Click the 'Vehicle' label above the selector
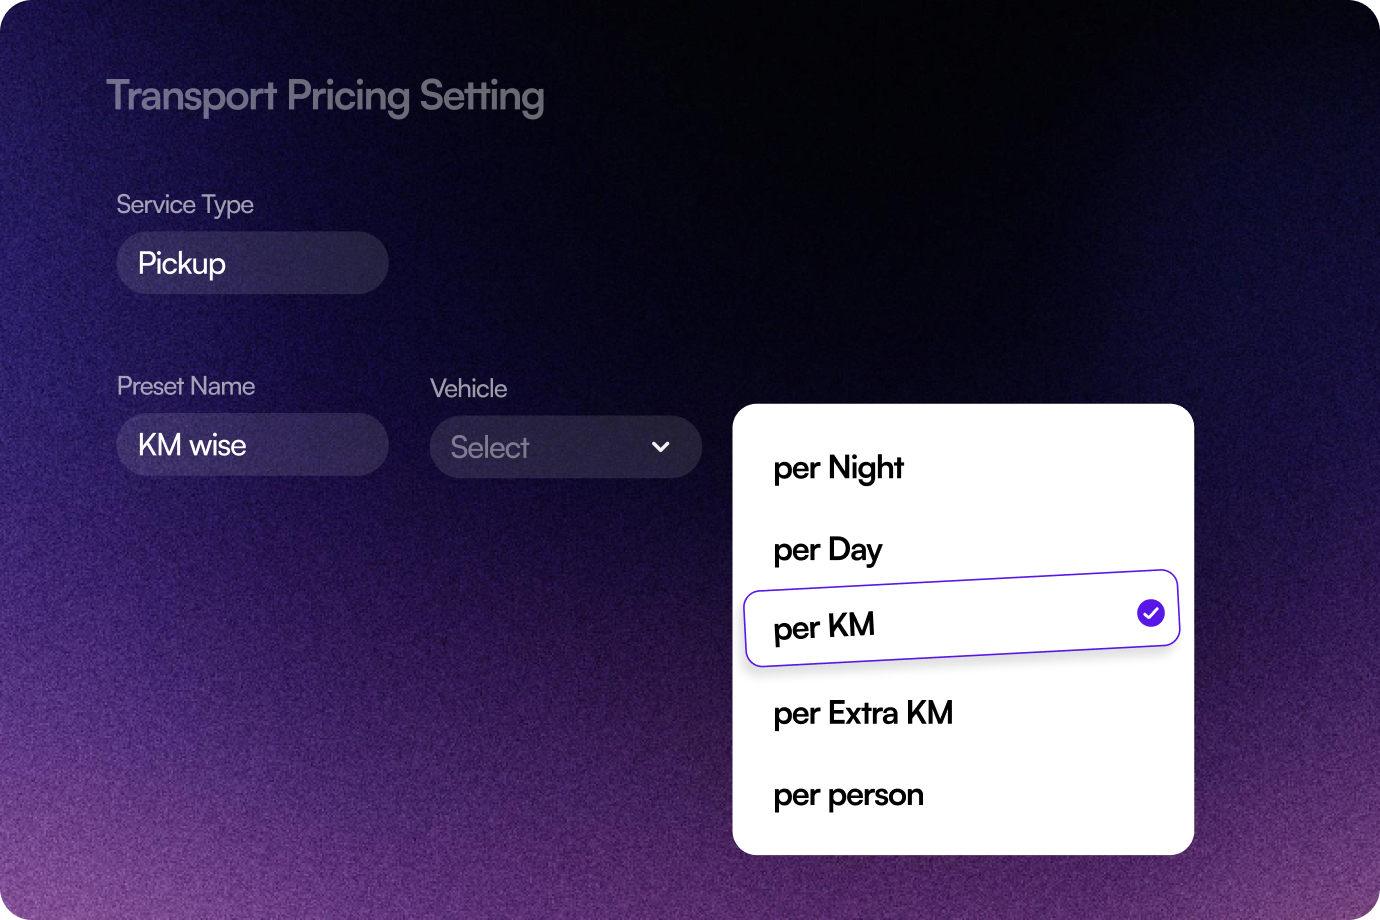This screenshot has width=1380, height=920. [468, 388]
